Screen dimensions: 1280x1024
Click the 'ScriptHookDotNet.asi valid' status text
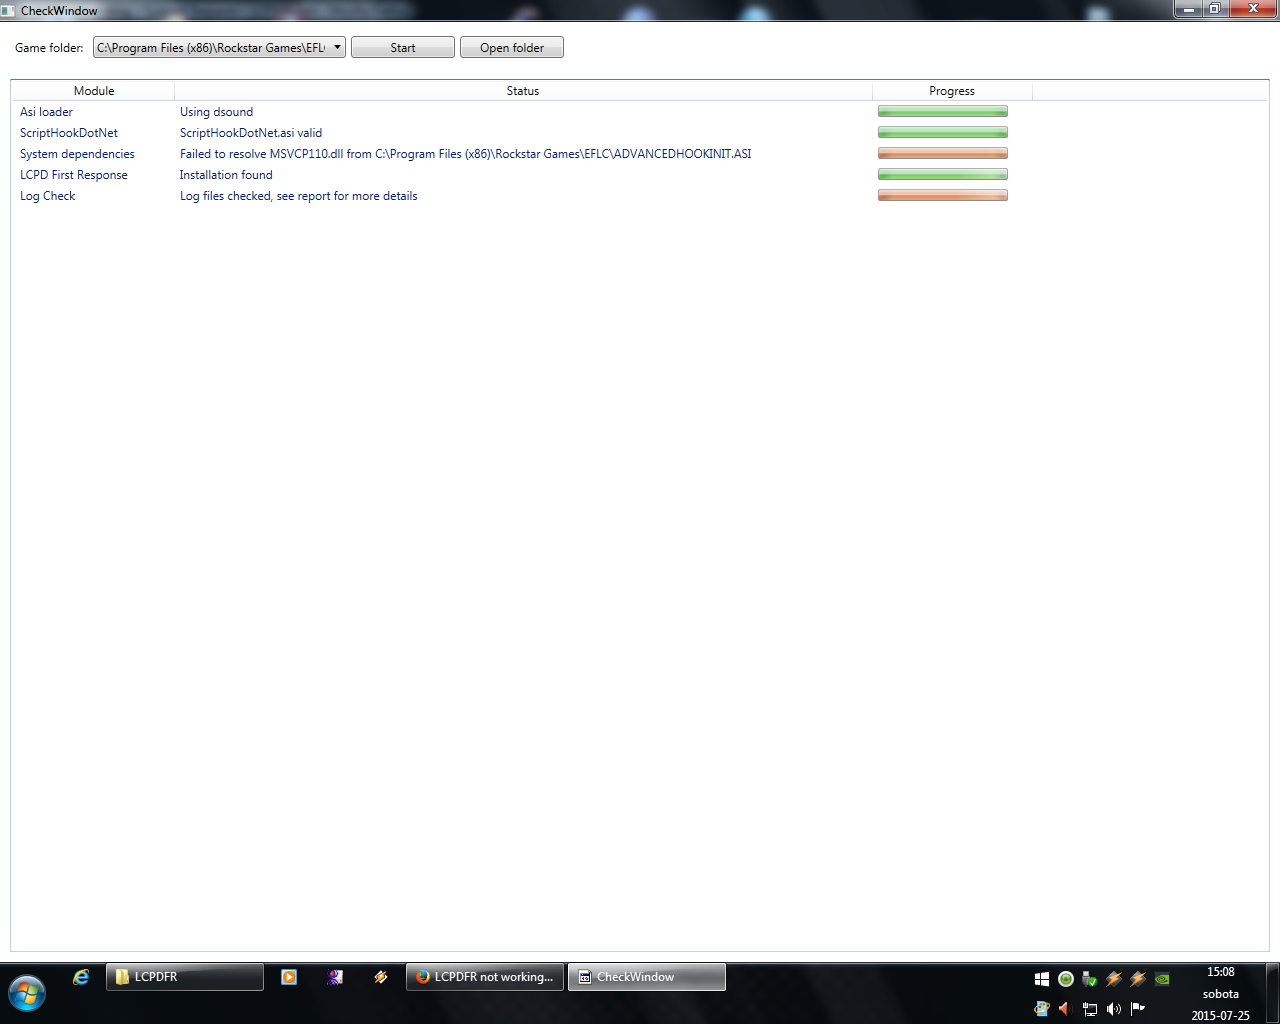[x=251, y=133]
